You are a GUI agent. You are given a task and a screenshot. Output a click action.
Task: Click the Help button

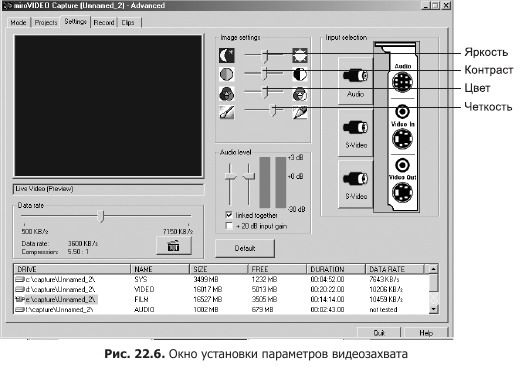pyautogui.click(x=426, y=333)
